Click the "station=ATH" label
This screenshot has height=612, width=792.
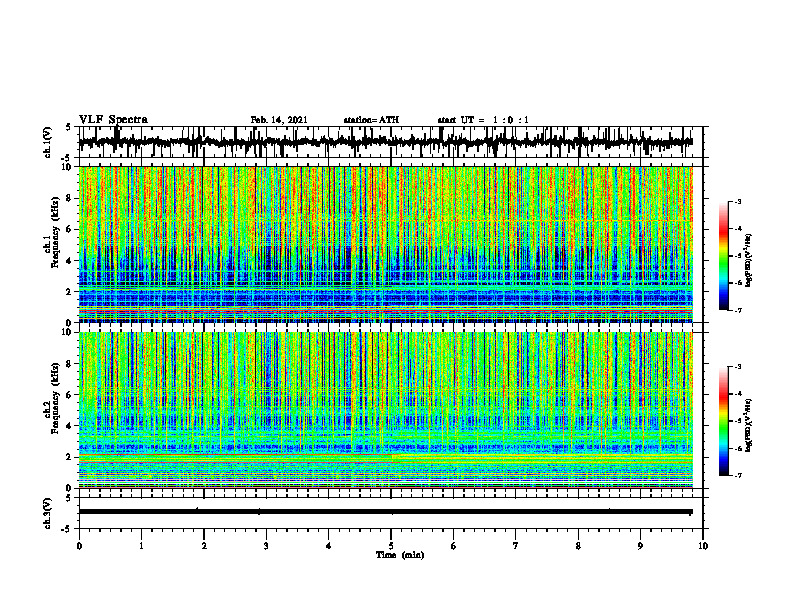click(371, 120)
